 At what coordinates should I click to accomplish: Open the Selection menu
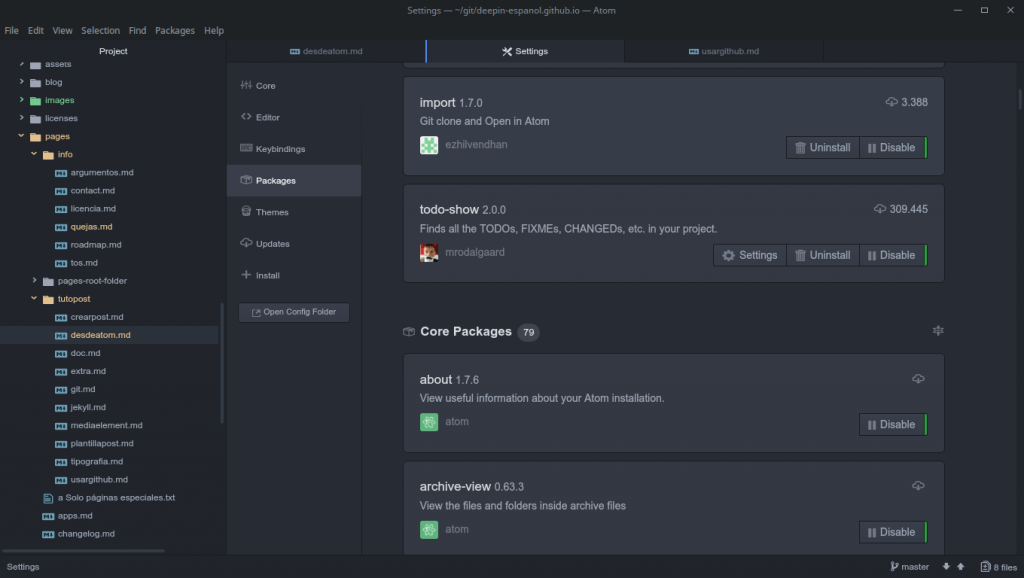[101, 30]
